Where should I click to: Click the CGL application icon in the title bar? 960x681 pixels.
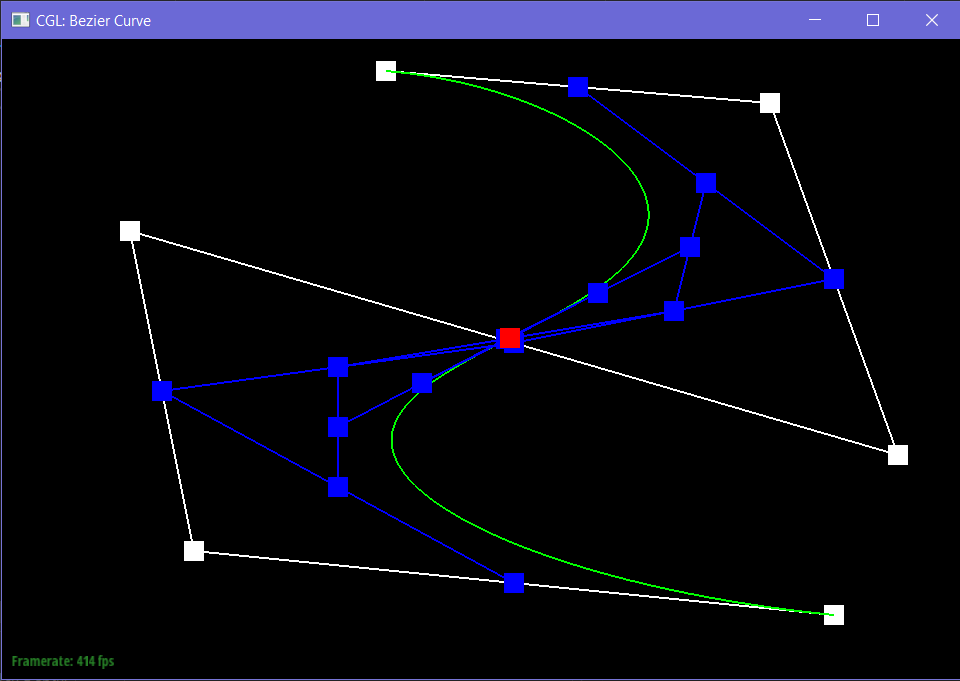[19, 19]
